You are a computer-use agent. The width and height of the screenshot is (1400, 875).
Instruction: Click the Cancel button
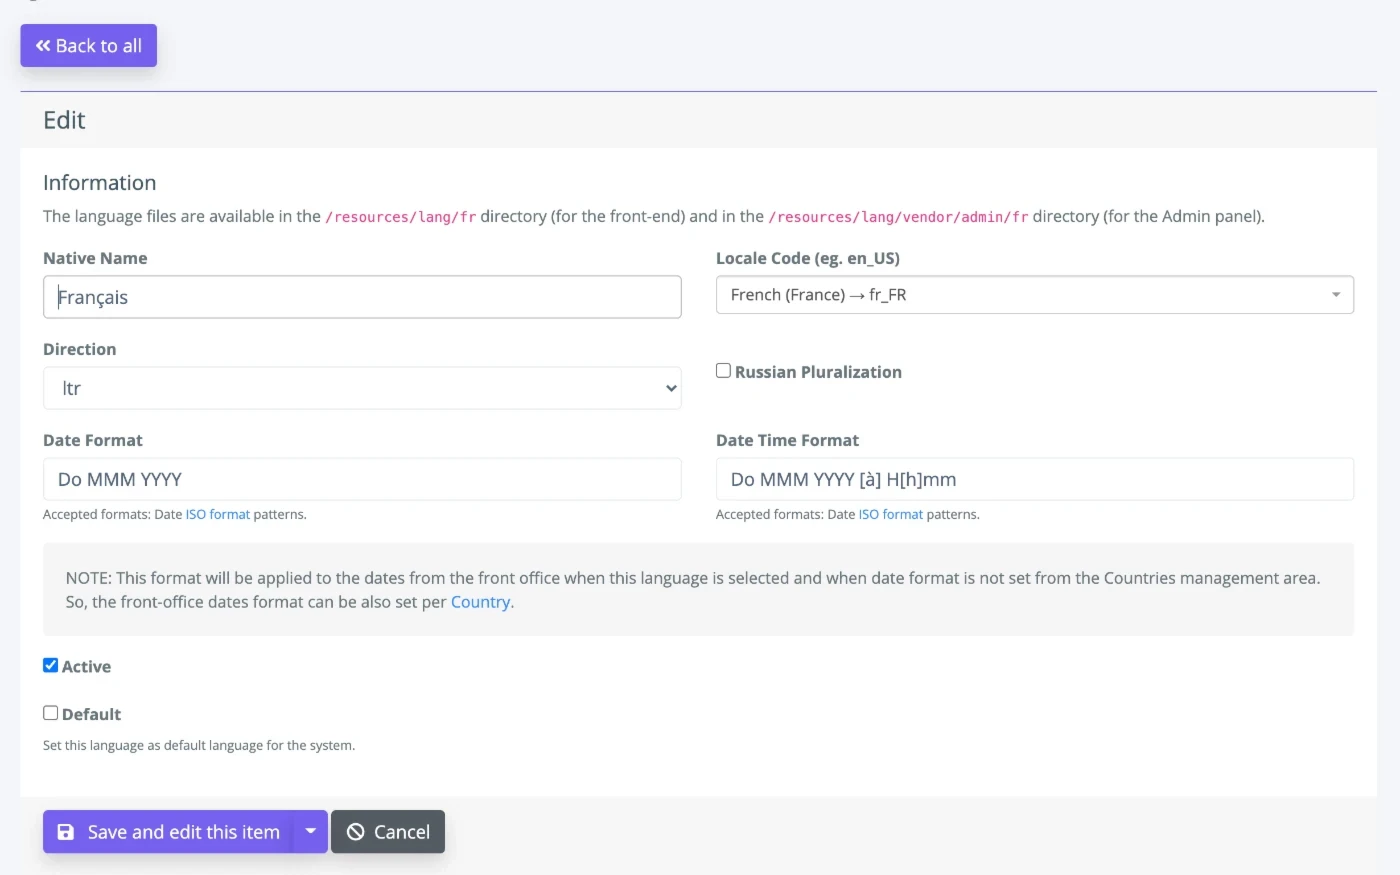[x=388, y=832]
